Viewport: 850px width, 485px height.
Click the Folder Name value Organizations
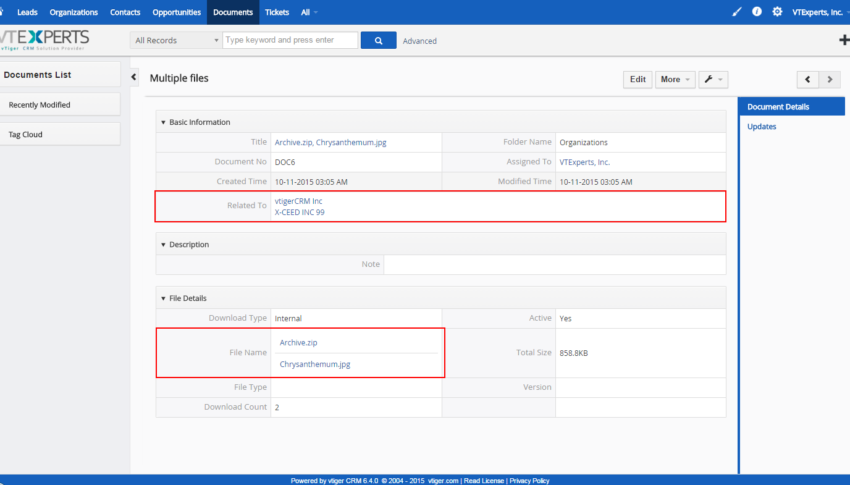(x=583, y=143)
